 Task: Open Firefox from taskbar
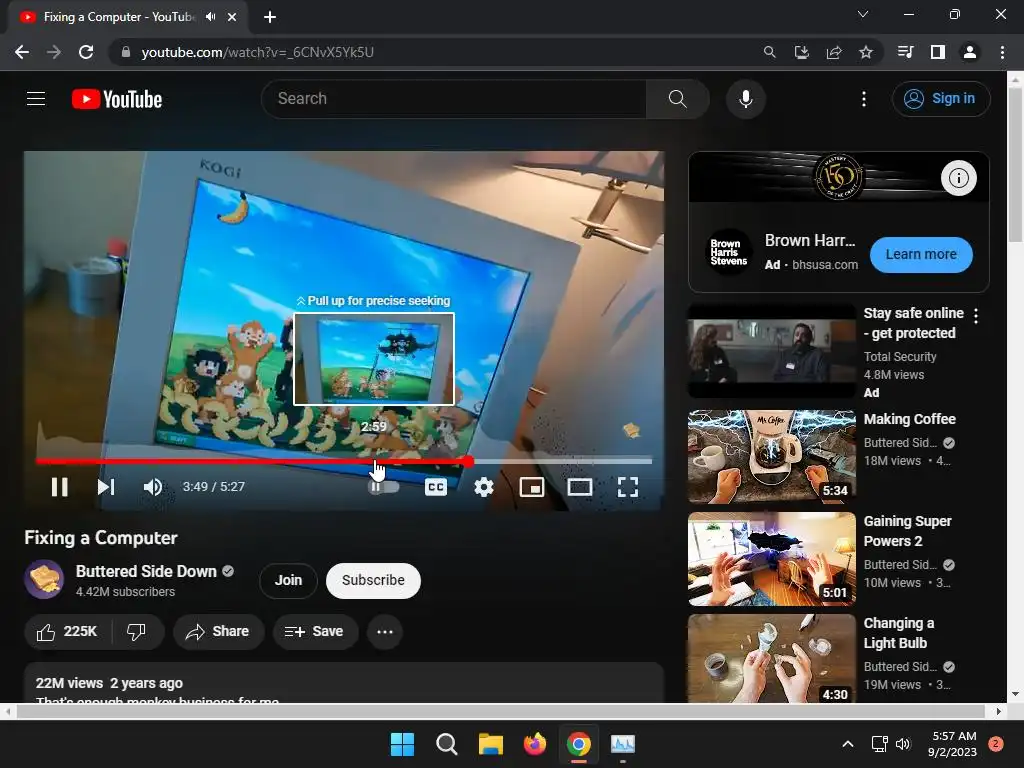[x=535, y=744]
